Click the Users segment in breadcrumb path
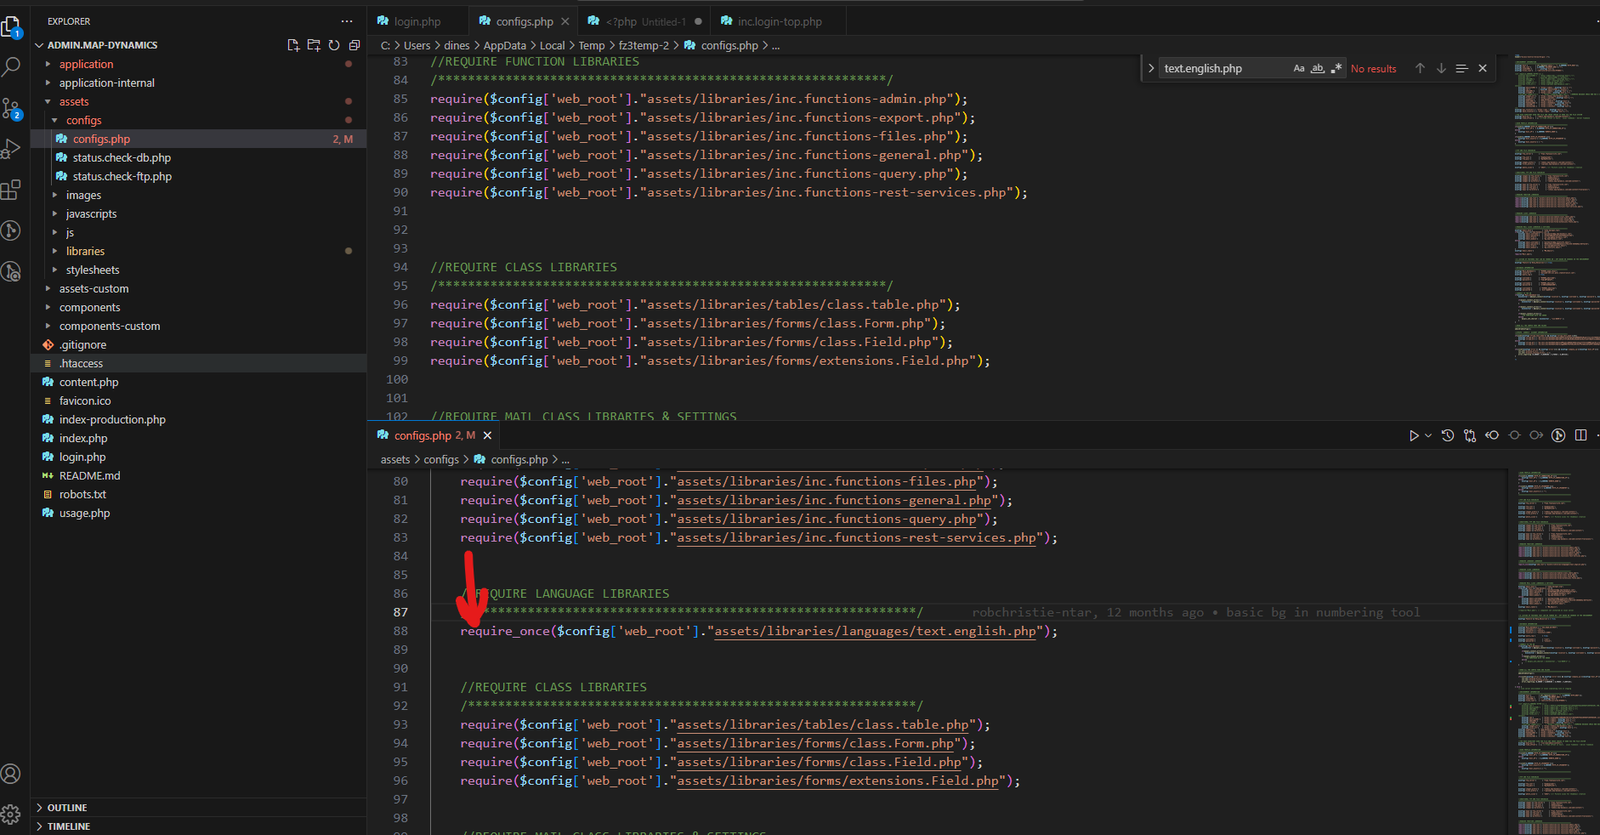 (417, 45)
